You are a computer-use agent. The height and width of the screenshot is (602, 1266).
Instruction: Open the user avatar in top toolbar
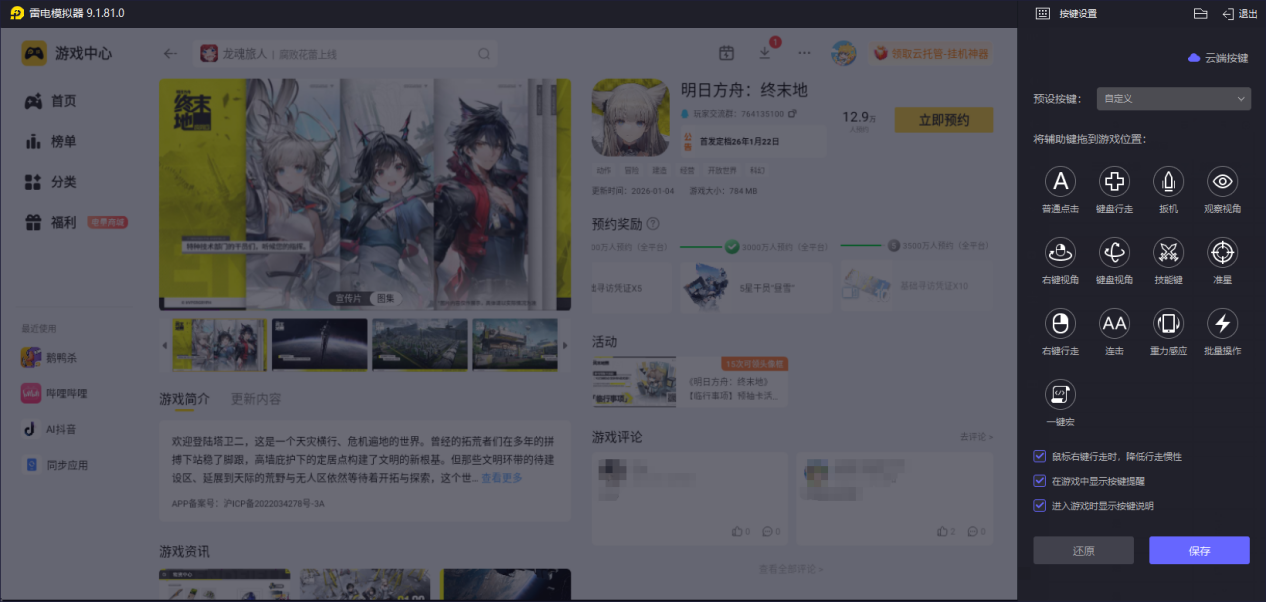click(x=844, y=53)
